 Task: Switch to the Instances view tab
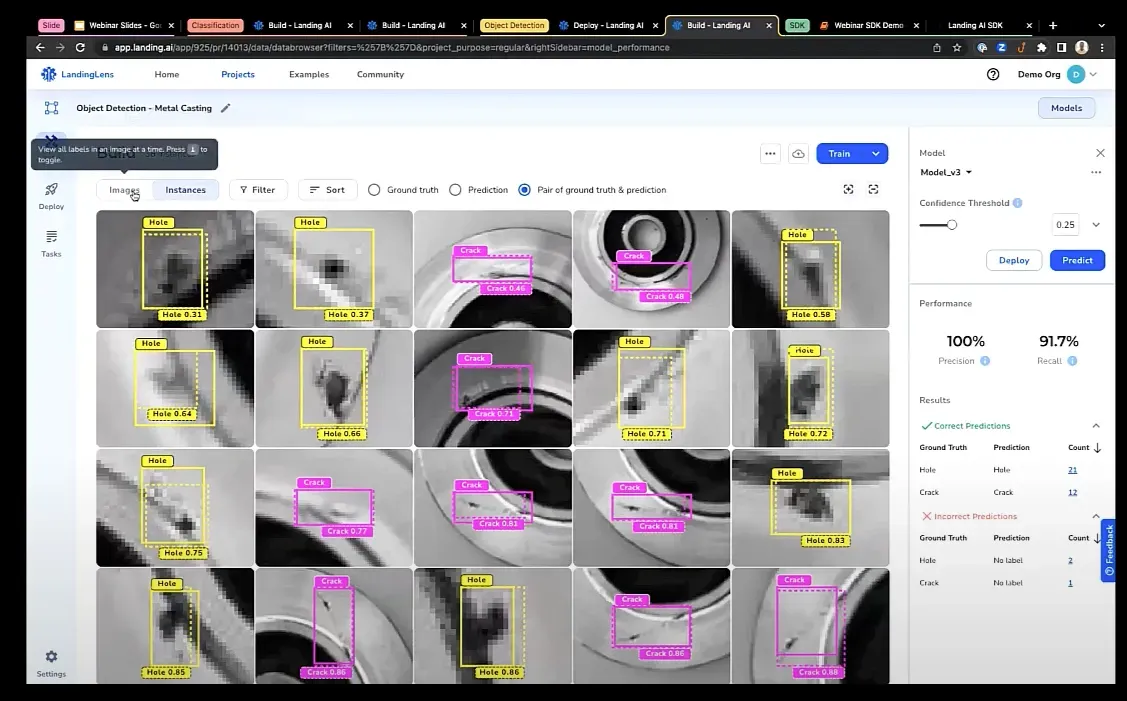(185, 190)
